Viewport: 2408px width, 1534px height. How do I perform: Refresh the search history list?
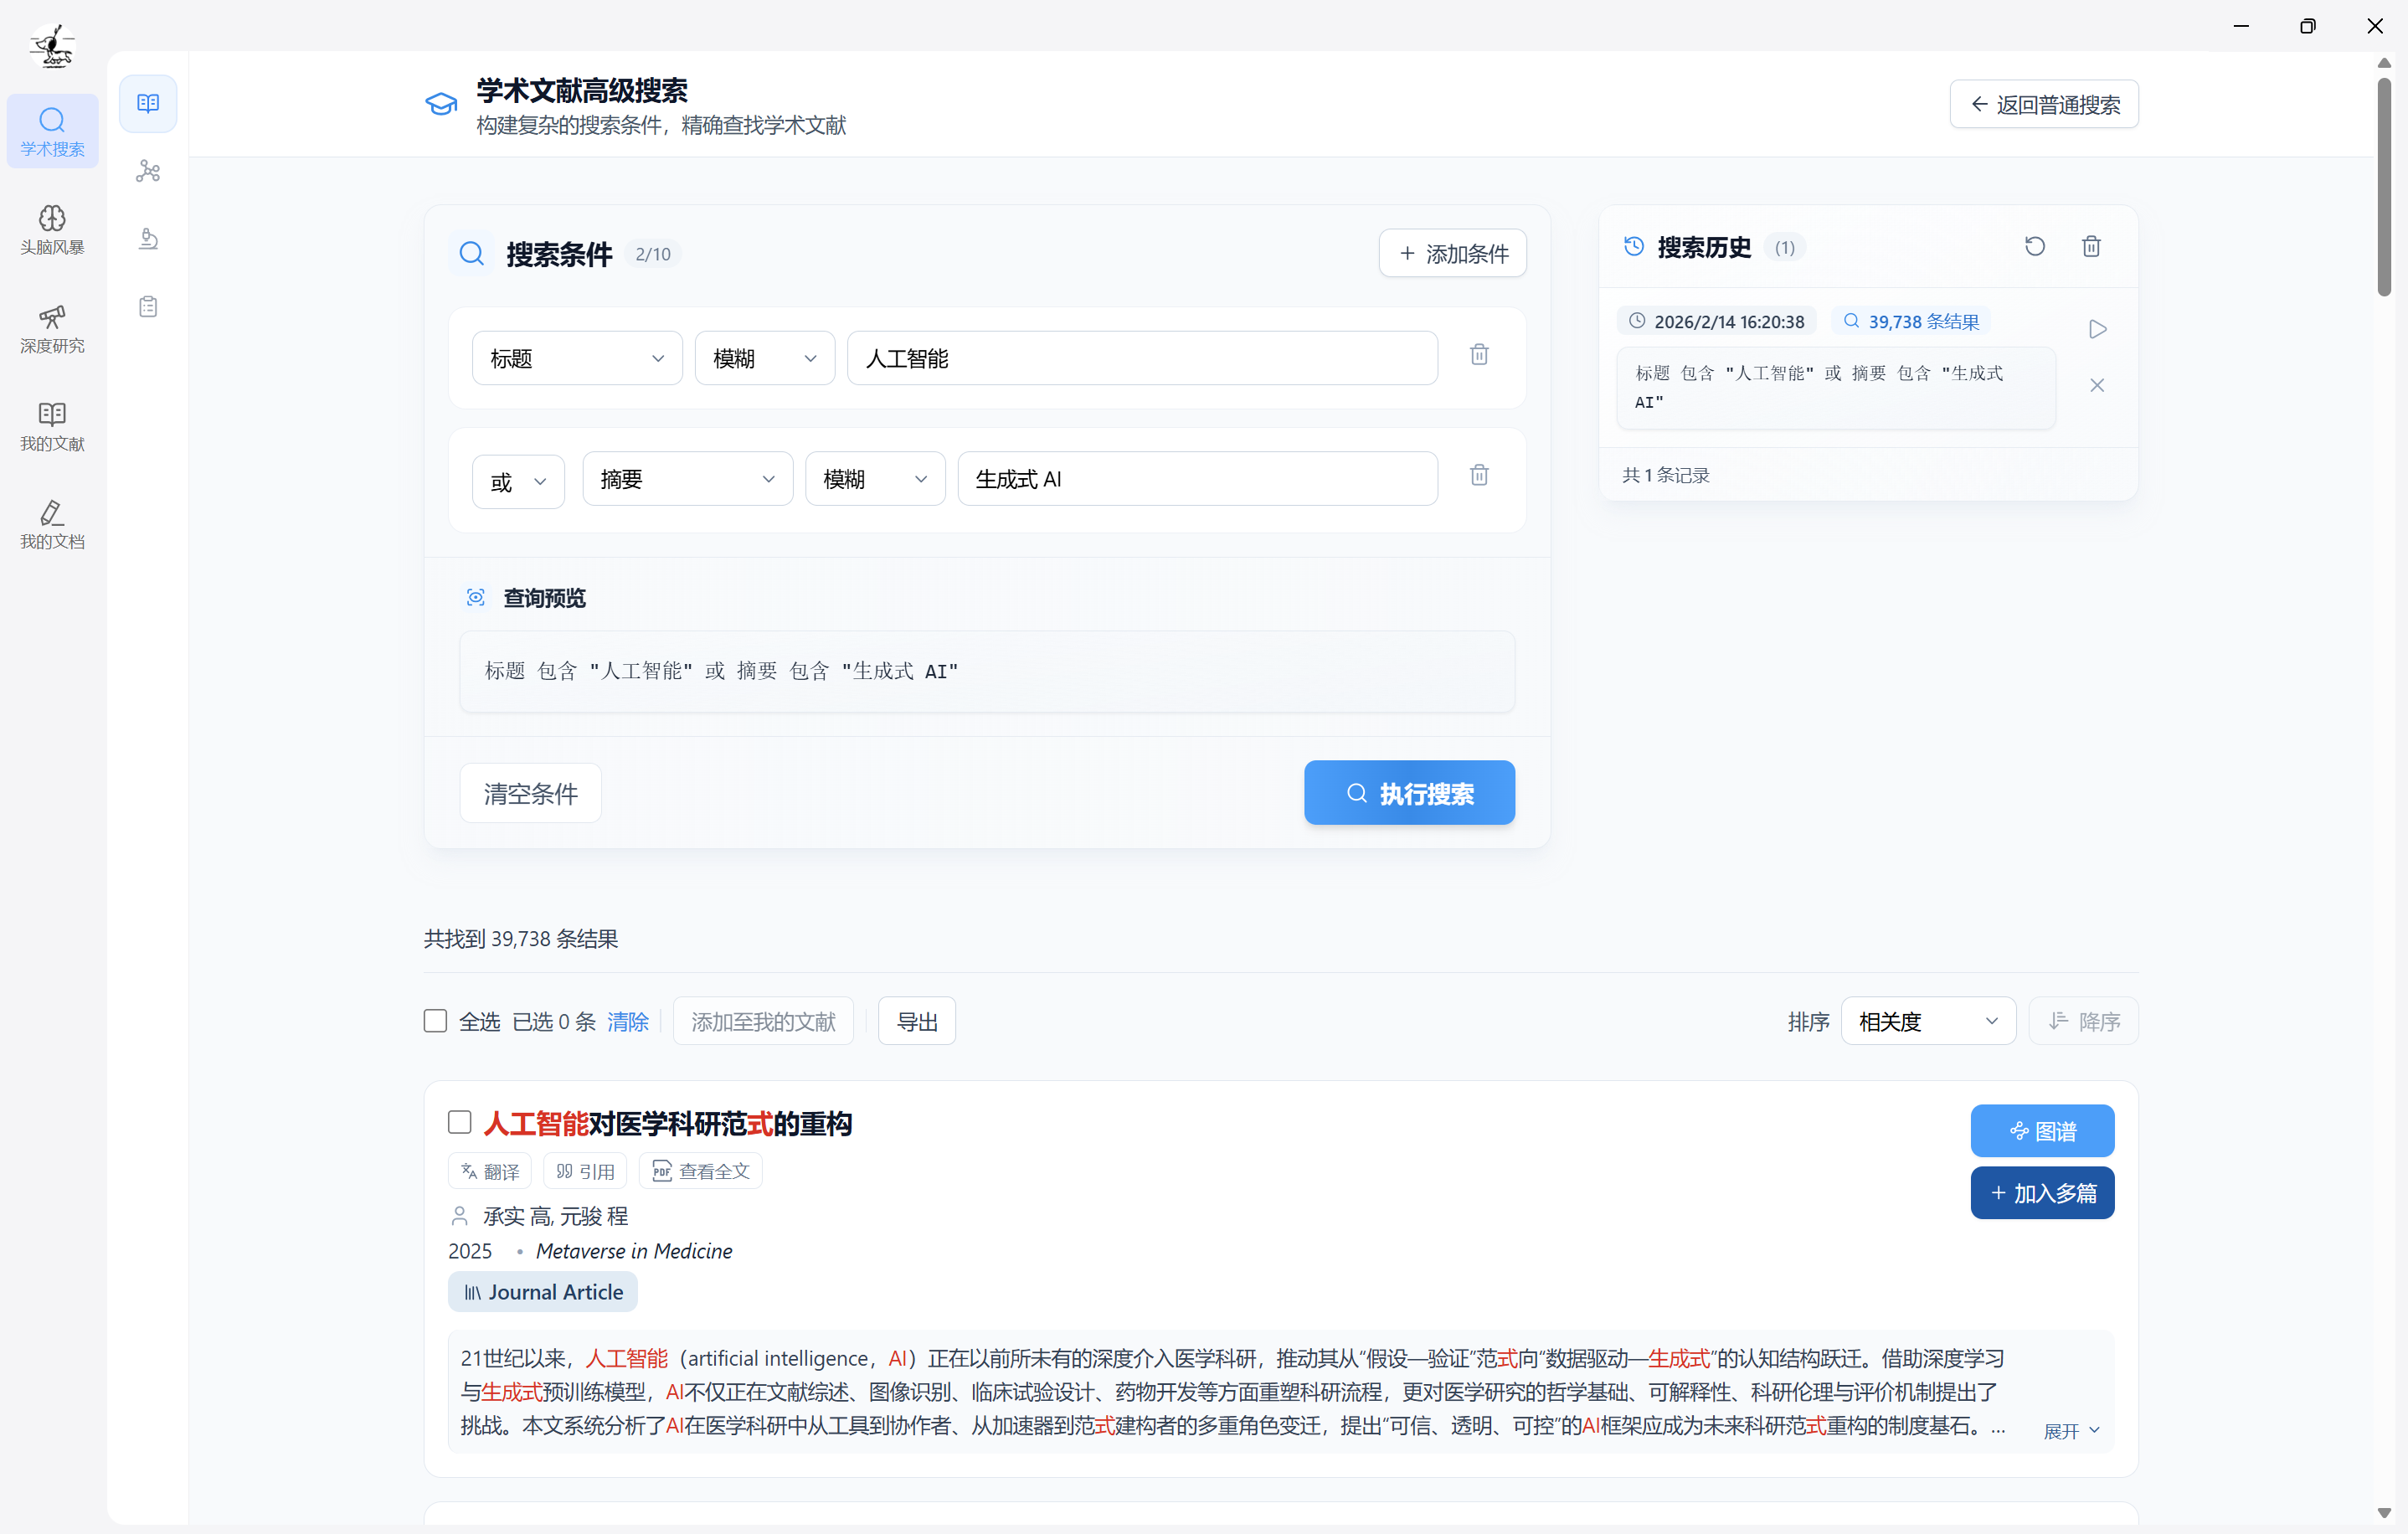click(2034, 247)
